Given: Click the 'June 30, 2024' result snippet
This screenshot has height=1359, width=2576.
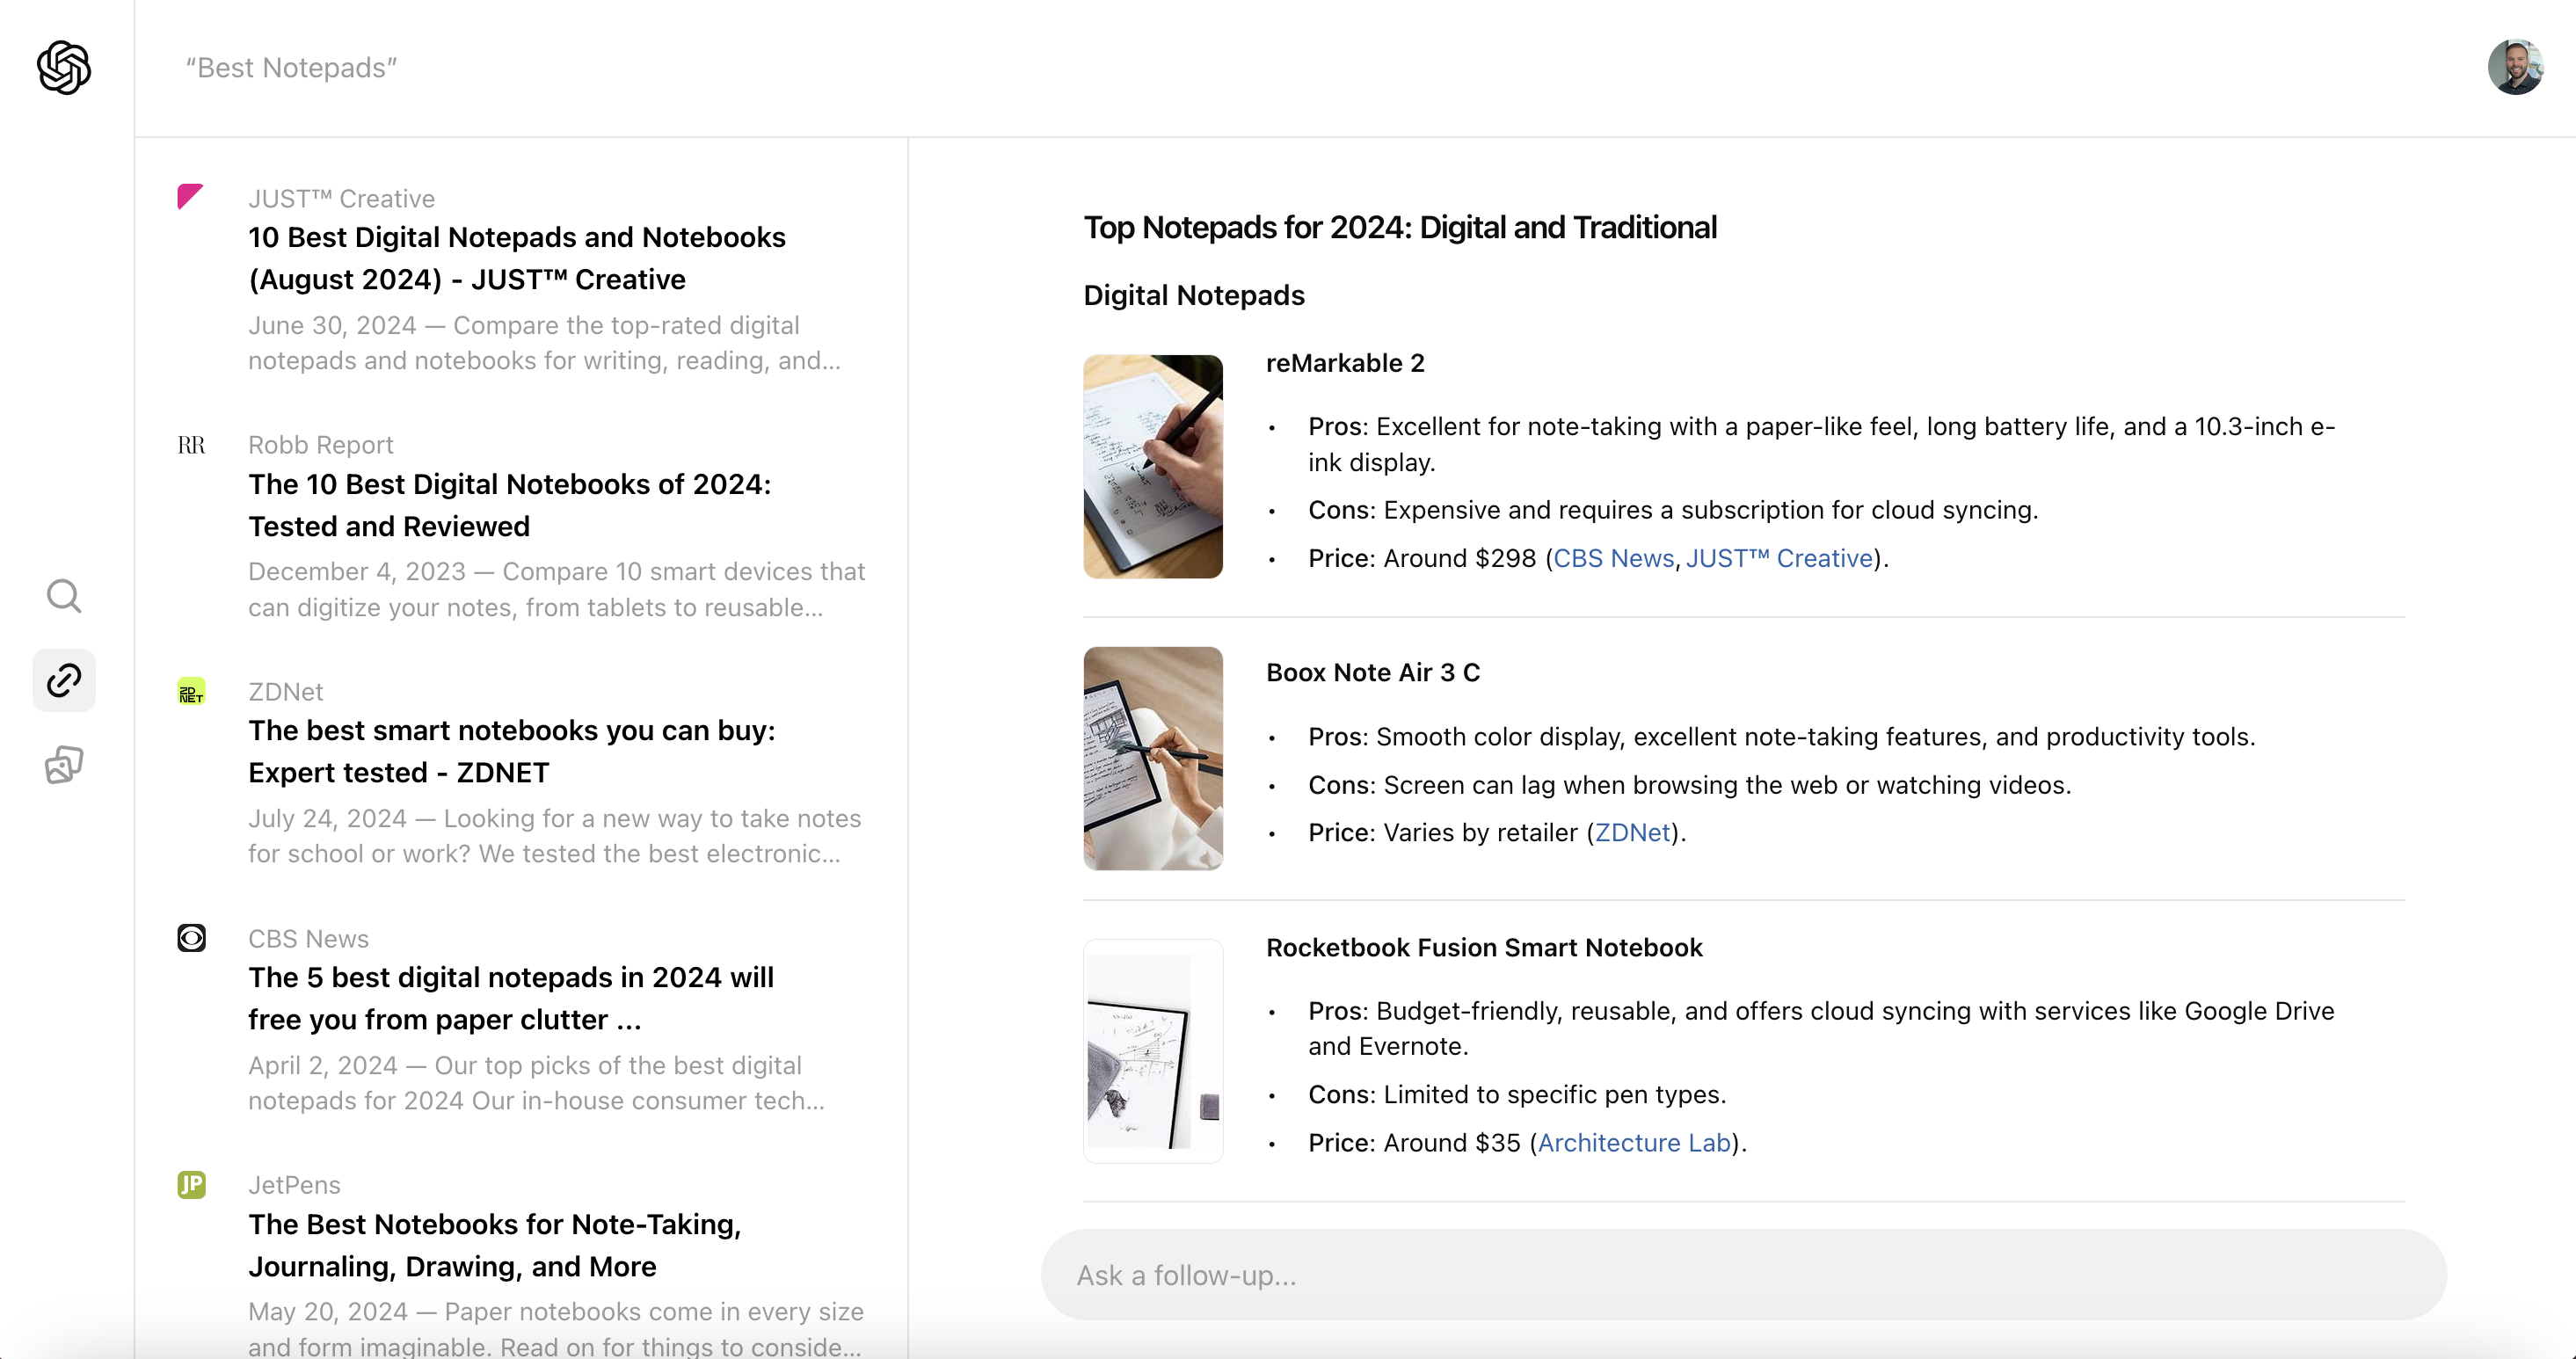Looking at the screenshot, I should (545, 343).
